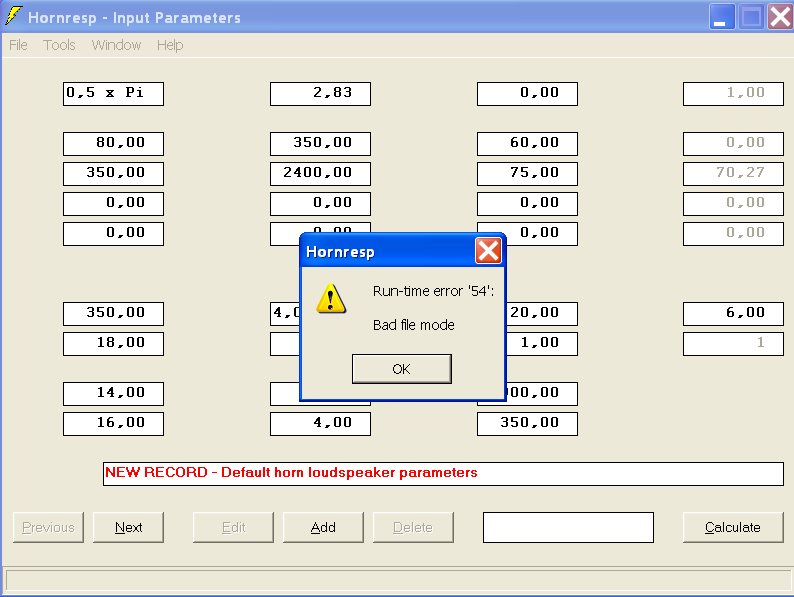
Task: Click the field showing 75,00
Action: pos(527,174)
